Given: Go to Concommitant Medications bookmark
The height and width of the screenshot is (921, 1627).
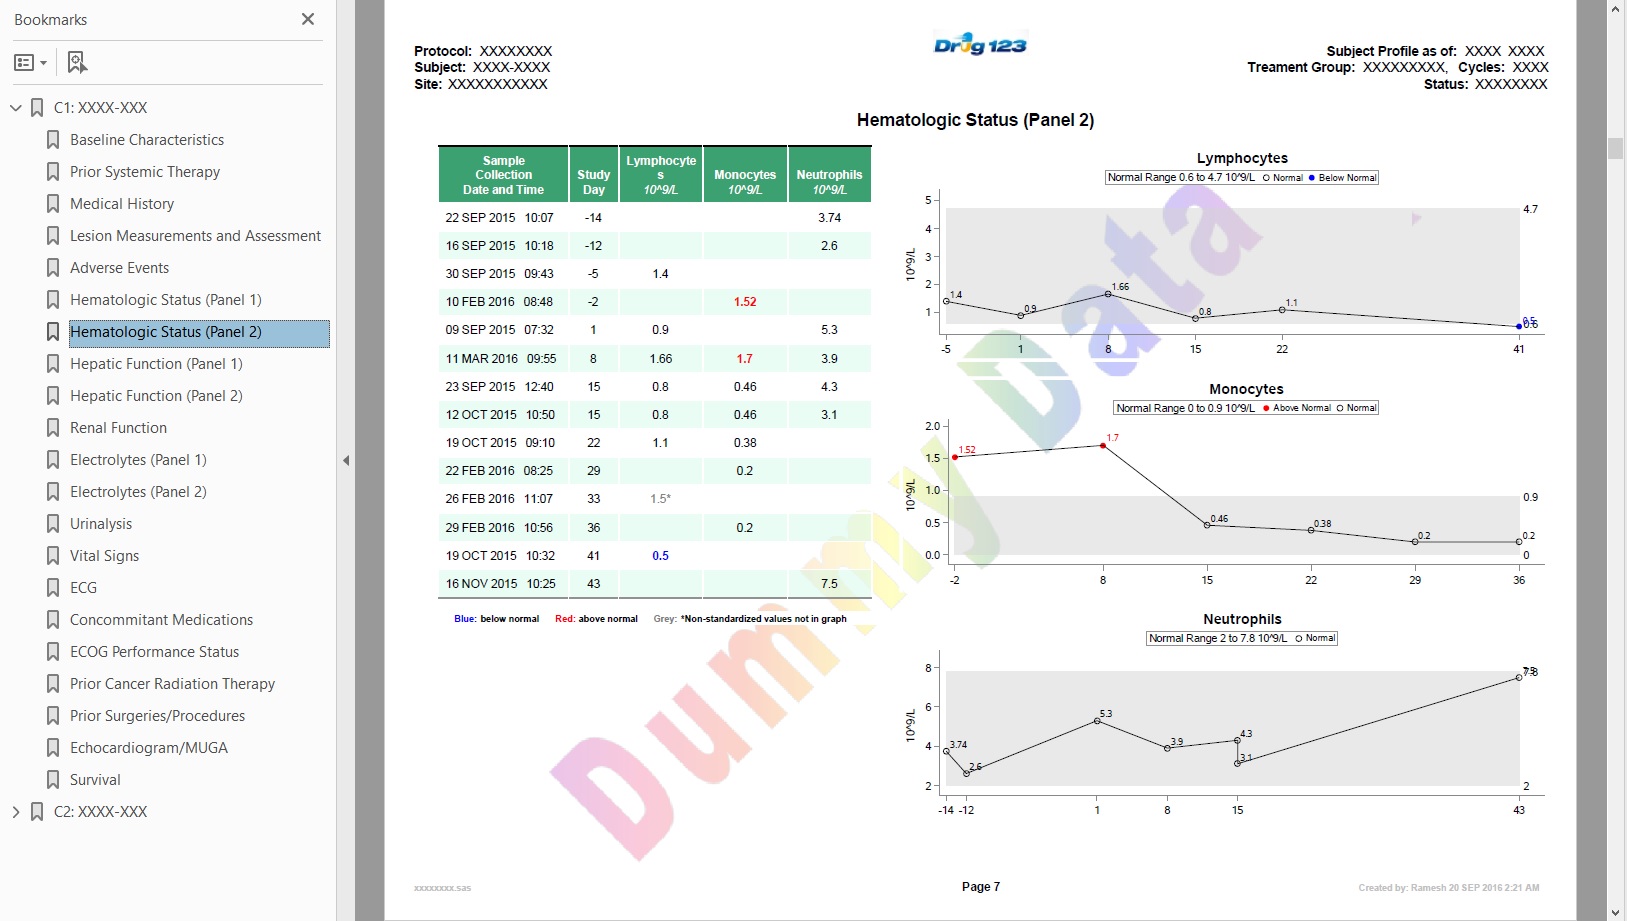Looking at the screenshot, I should [161, 620].
